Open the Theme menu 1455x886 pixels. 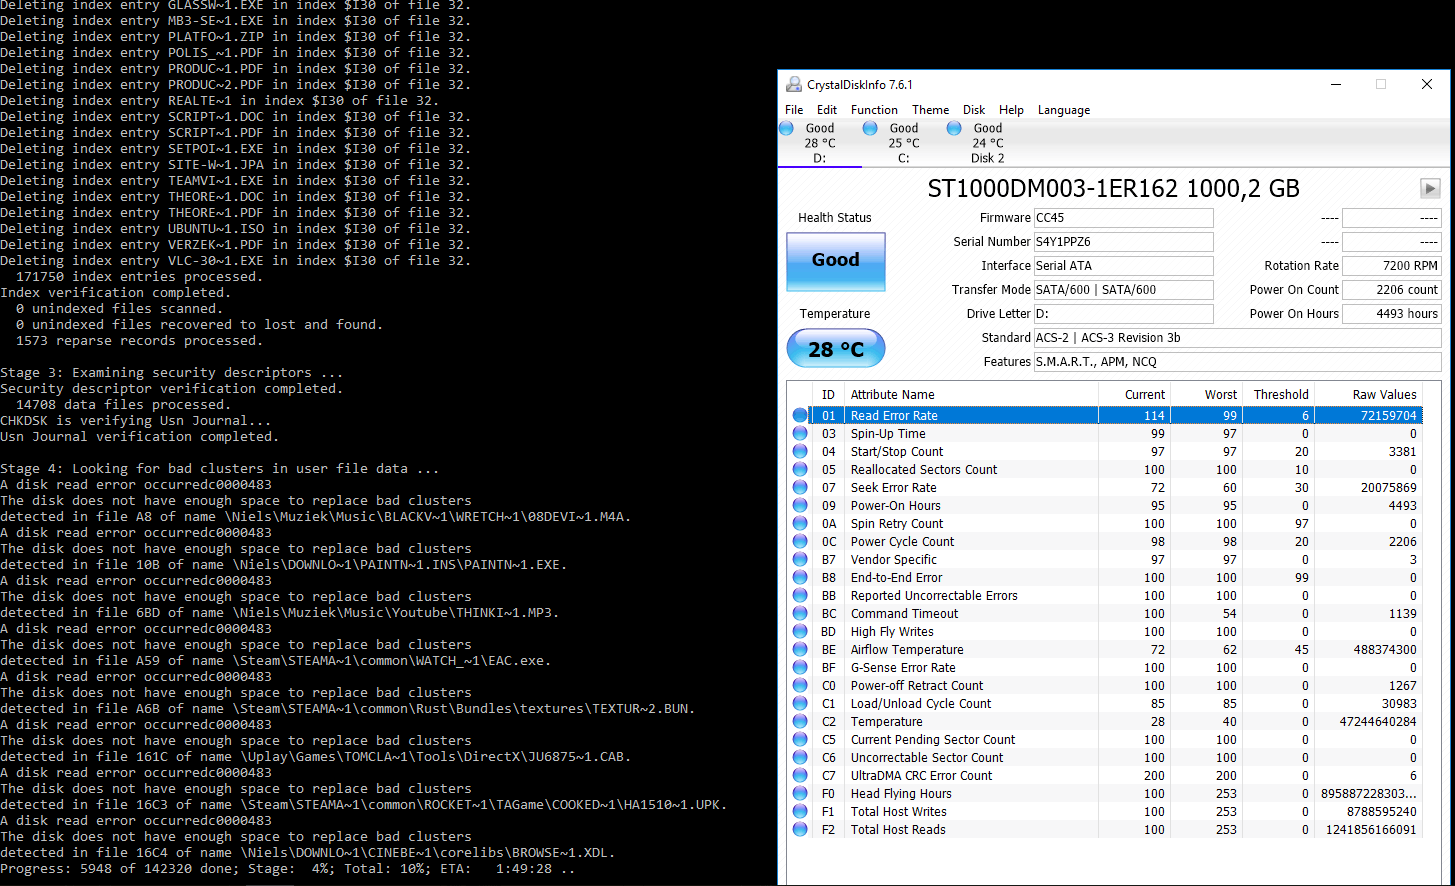(x=930, y=110)
